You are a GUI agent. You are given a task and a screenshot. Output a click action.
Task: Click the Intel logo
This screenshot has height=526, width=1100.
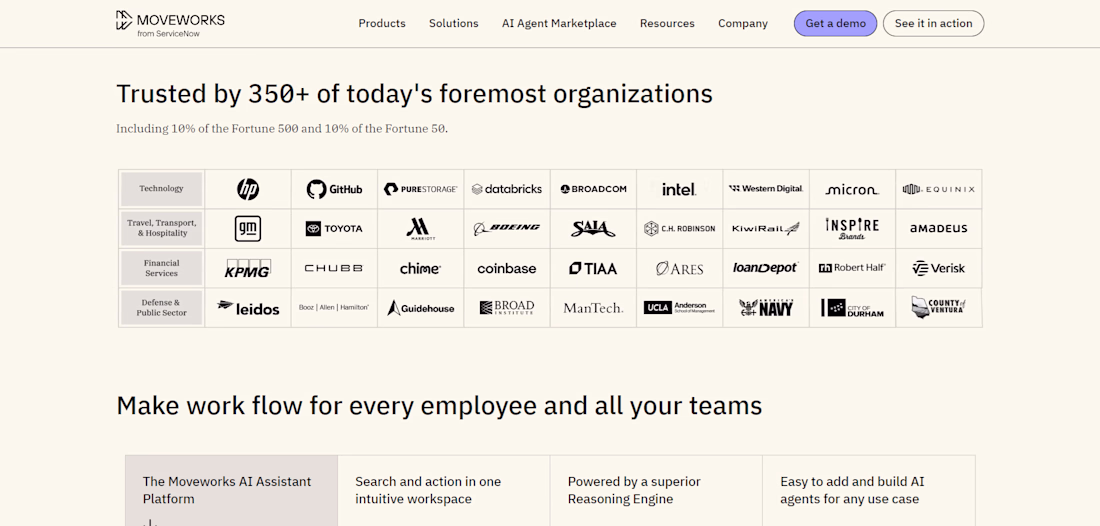click(x=678, y=189)
